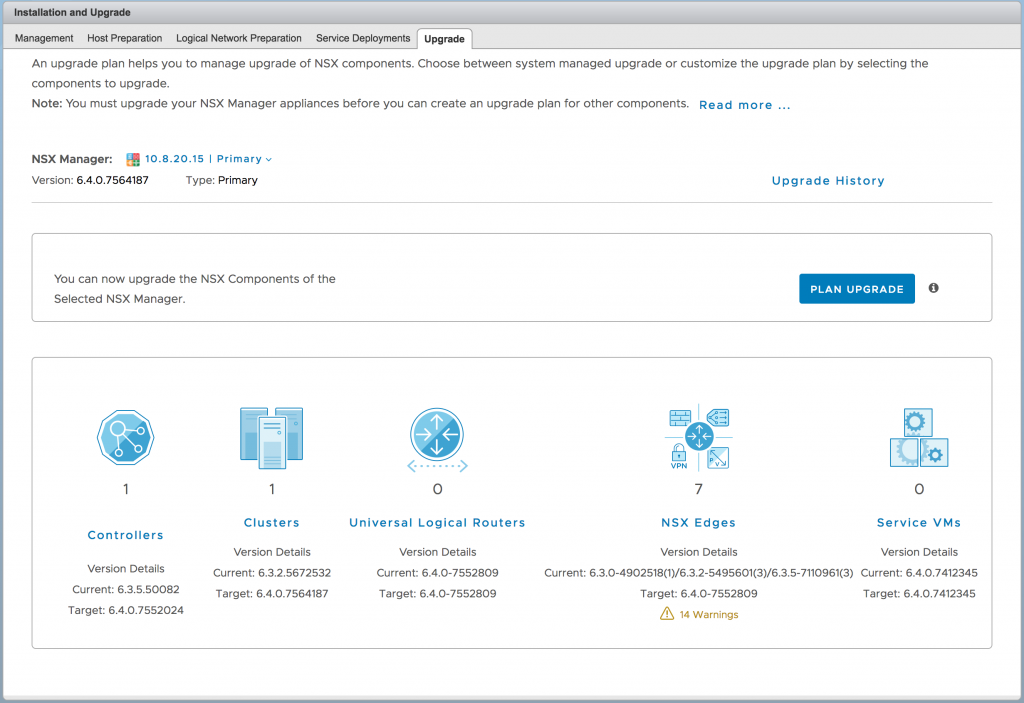Click the warning triangle icon under NSX Edges

pos(667,614)
